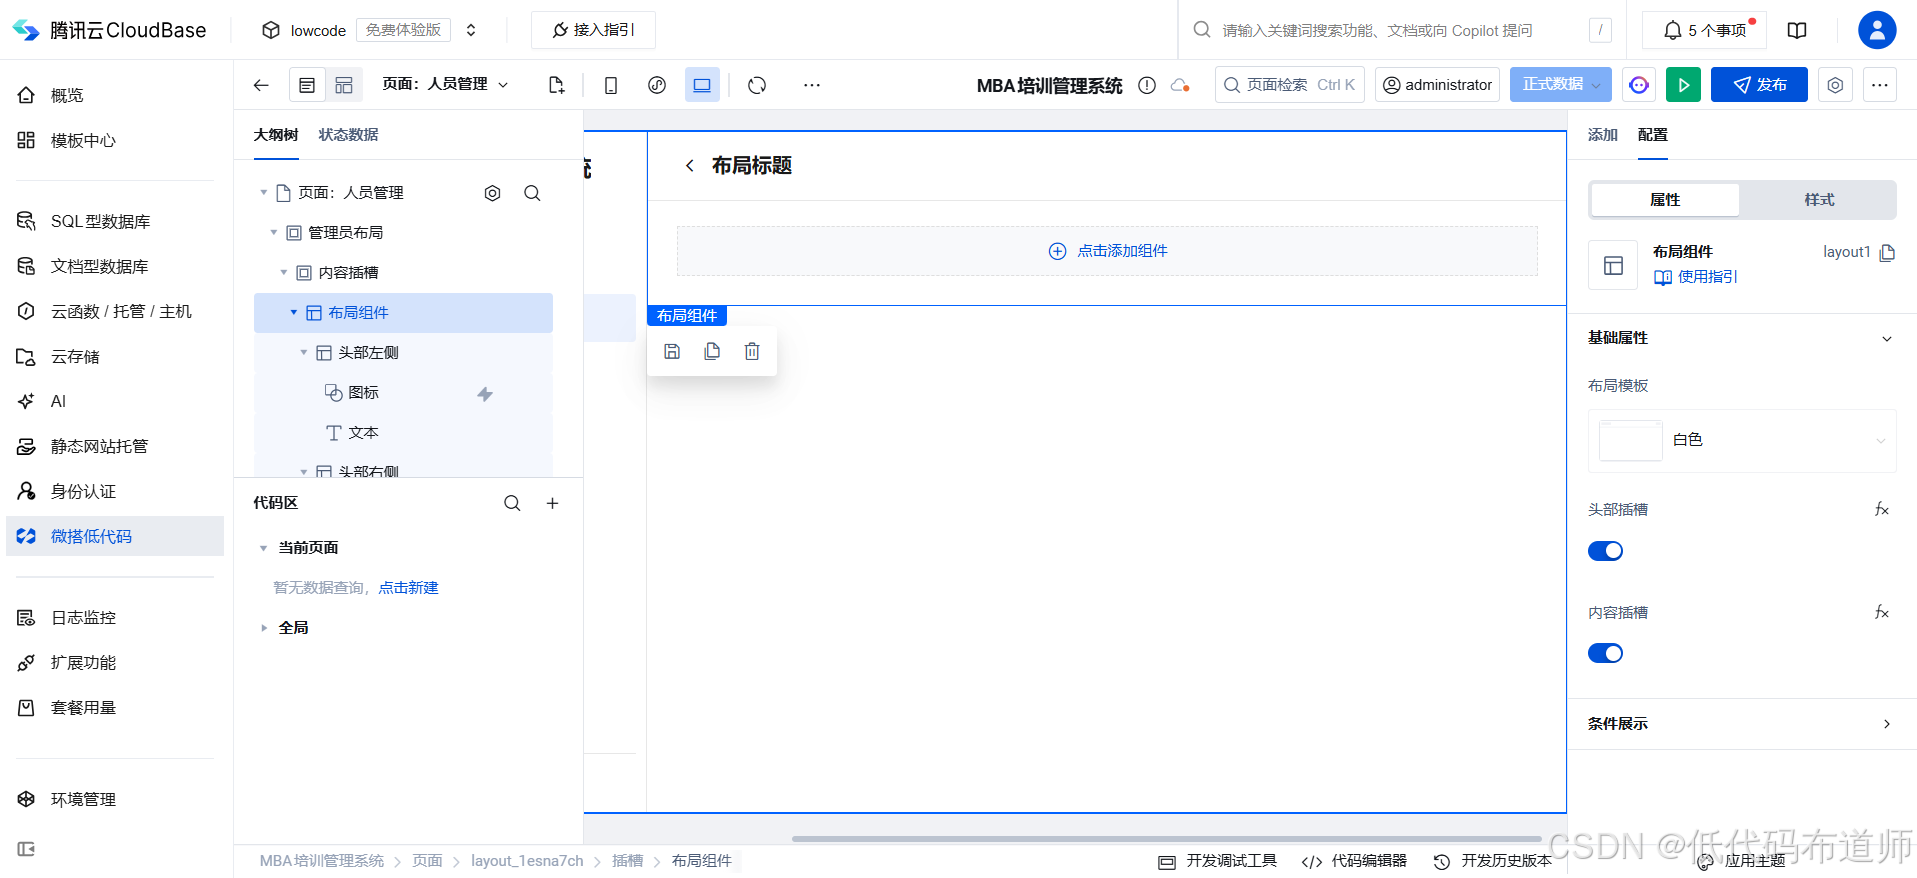The height and width of the screenshot is (878, 1917).
Task: Click the mini-program preview icon
Action: pos(657,85)
